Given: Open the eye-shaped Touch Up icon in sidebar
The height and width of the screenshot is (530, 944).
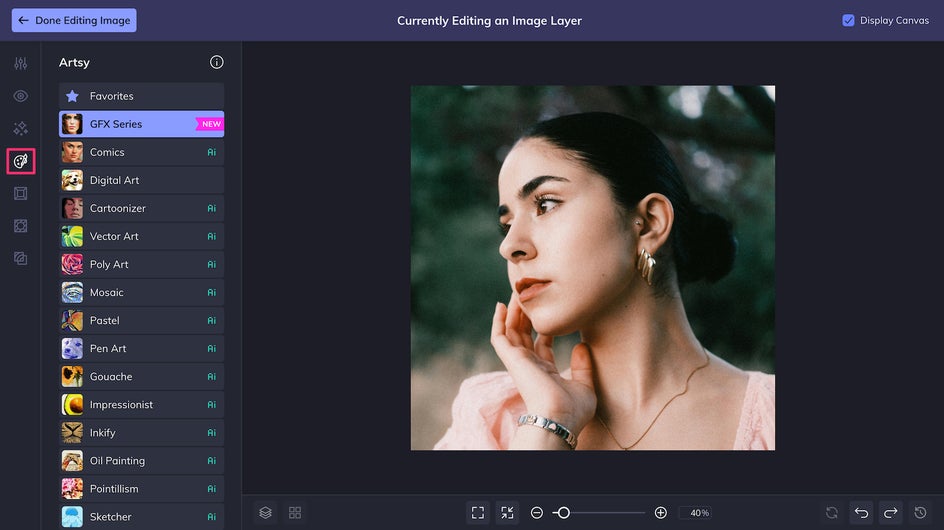Looking at the screenshot, I should click(x=20, y=96).
